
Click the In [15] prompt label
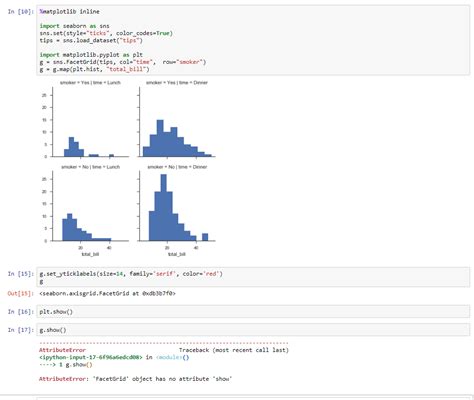tap(21, 274)
